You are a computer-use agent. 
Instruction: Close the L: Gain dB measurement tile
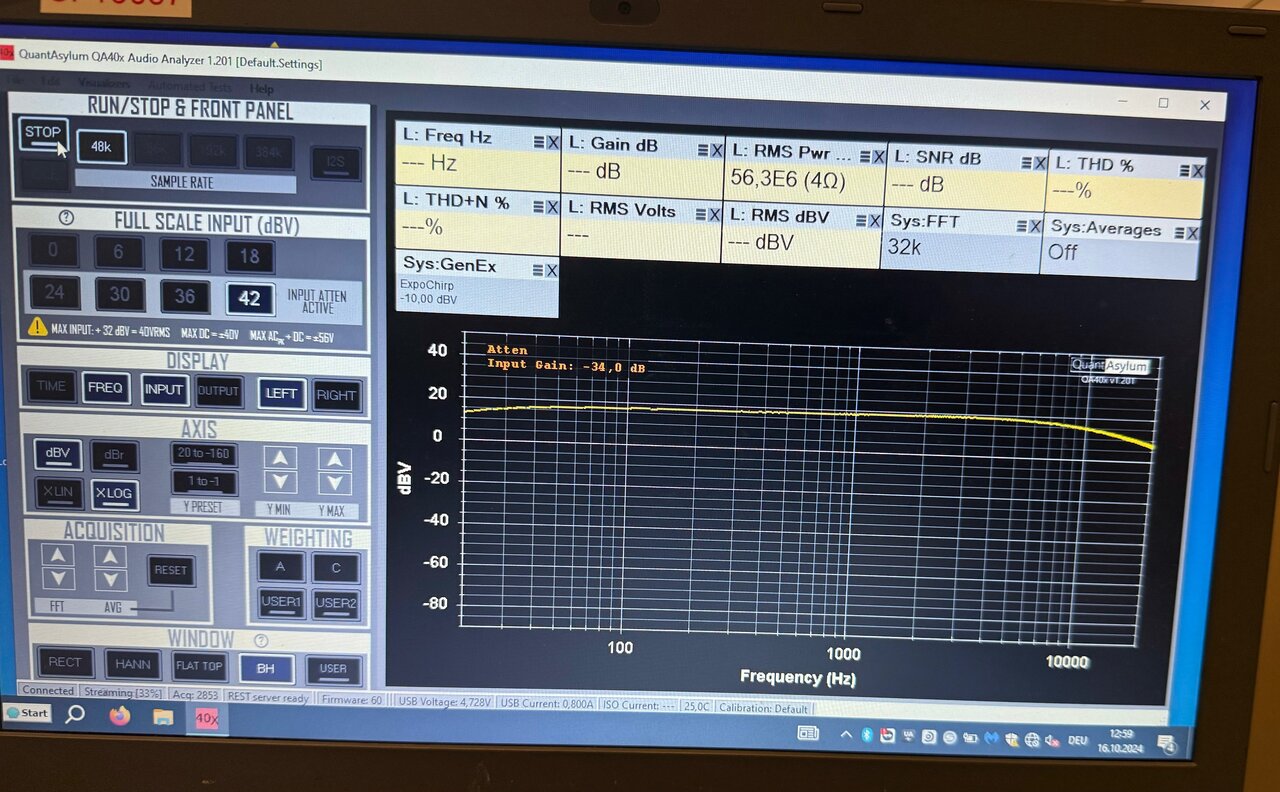coord(716,150)
